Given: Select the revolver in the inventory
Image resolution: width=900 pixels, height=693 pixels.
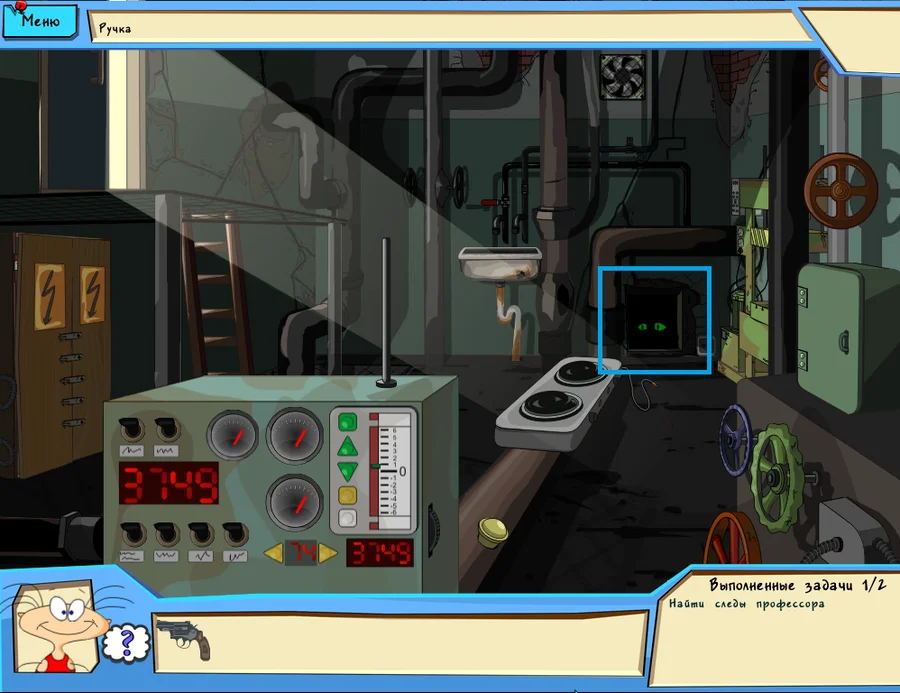Looking at the screenshot, I should (183, 638).
